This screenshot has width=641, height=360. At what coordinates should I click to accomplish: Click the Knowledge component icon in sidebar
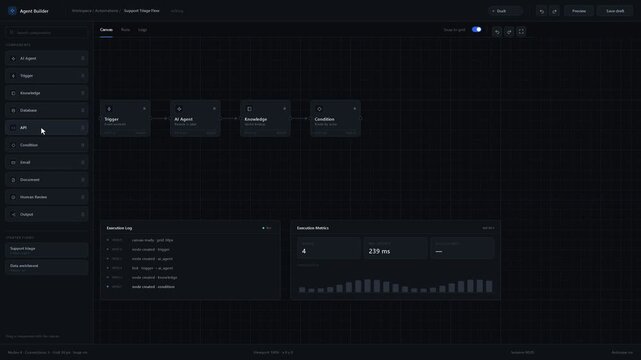(13, 93)
